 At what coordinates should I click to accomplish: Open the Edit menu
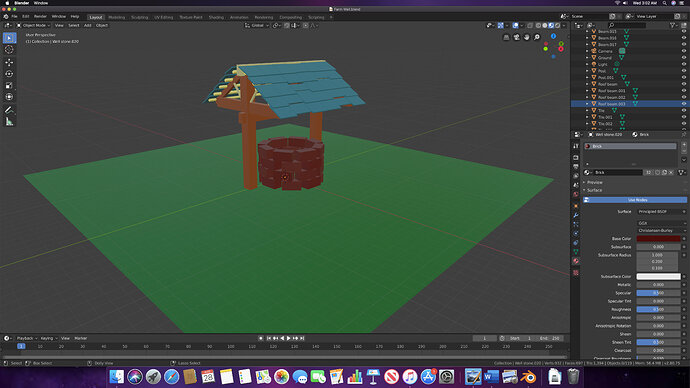[x=26, y=17]
